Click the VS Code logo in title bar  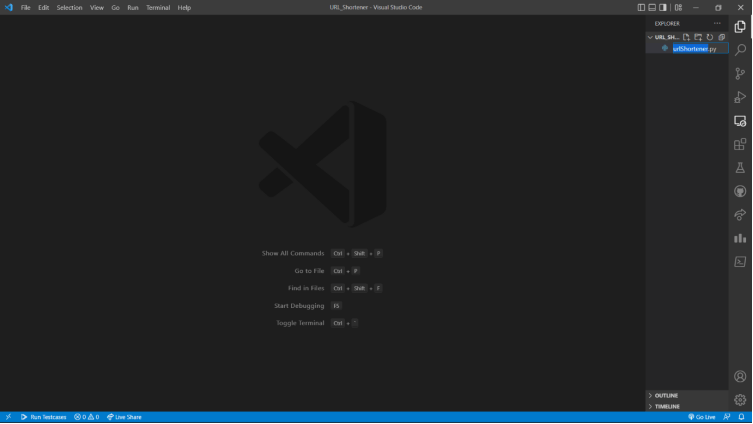pos(9,7)
